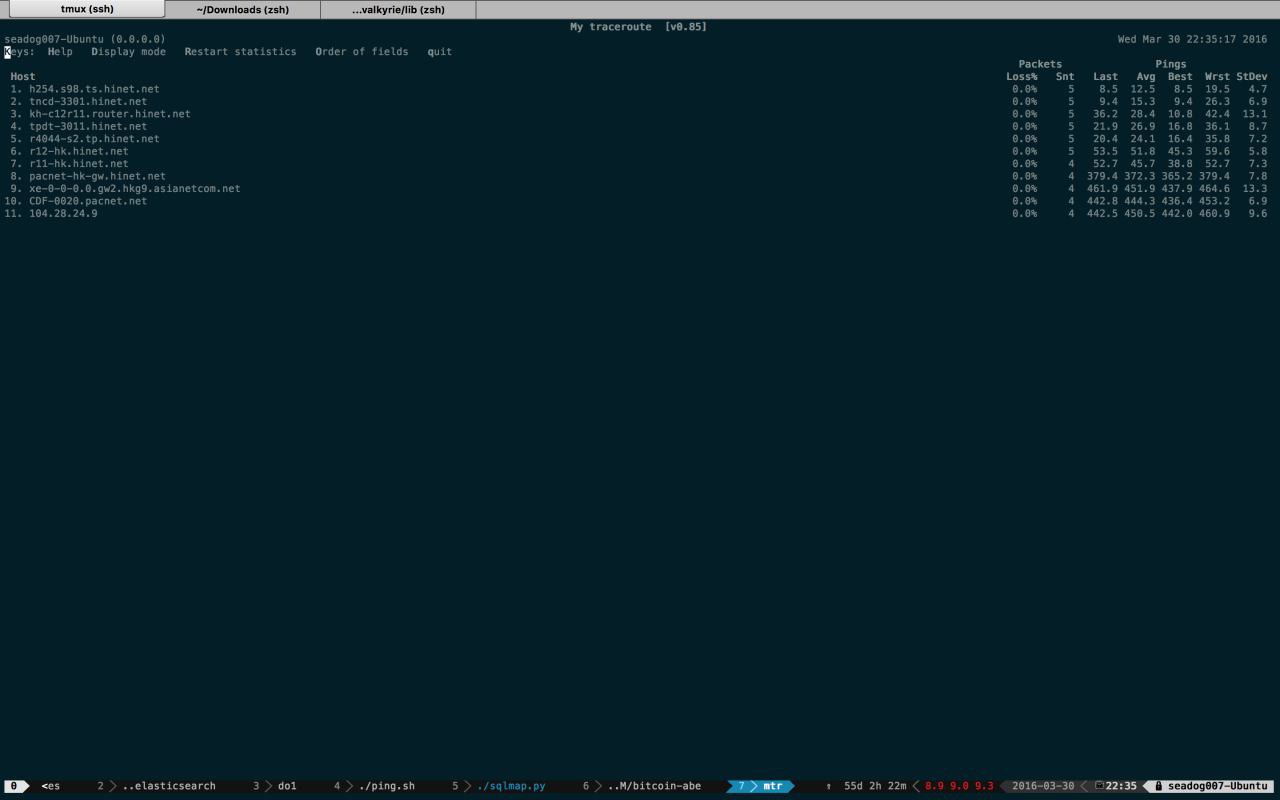Click the load average 8.9 9.0 9.3
This screenshot has width=1280, height=800.
(x=959, y=786)
